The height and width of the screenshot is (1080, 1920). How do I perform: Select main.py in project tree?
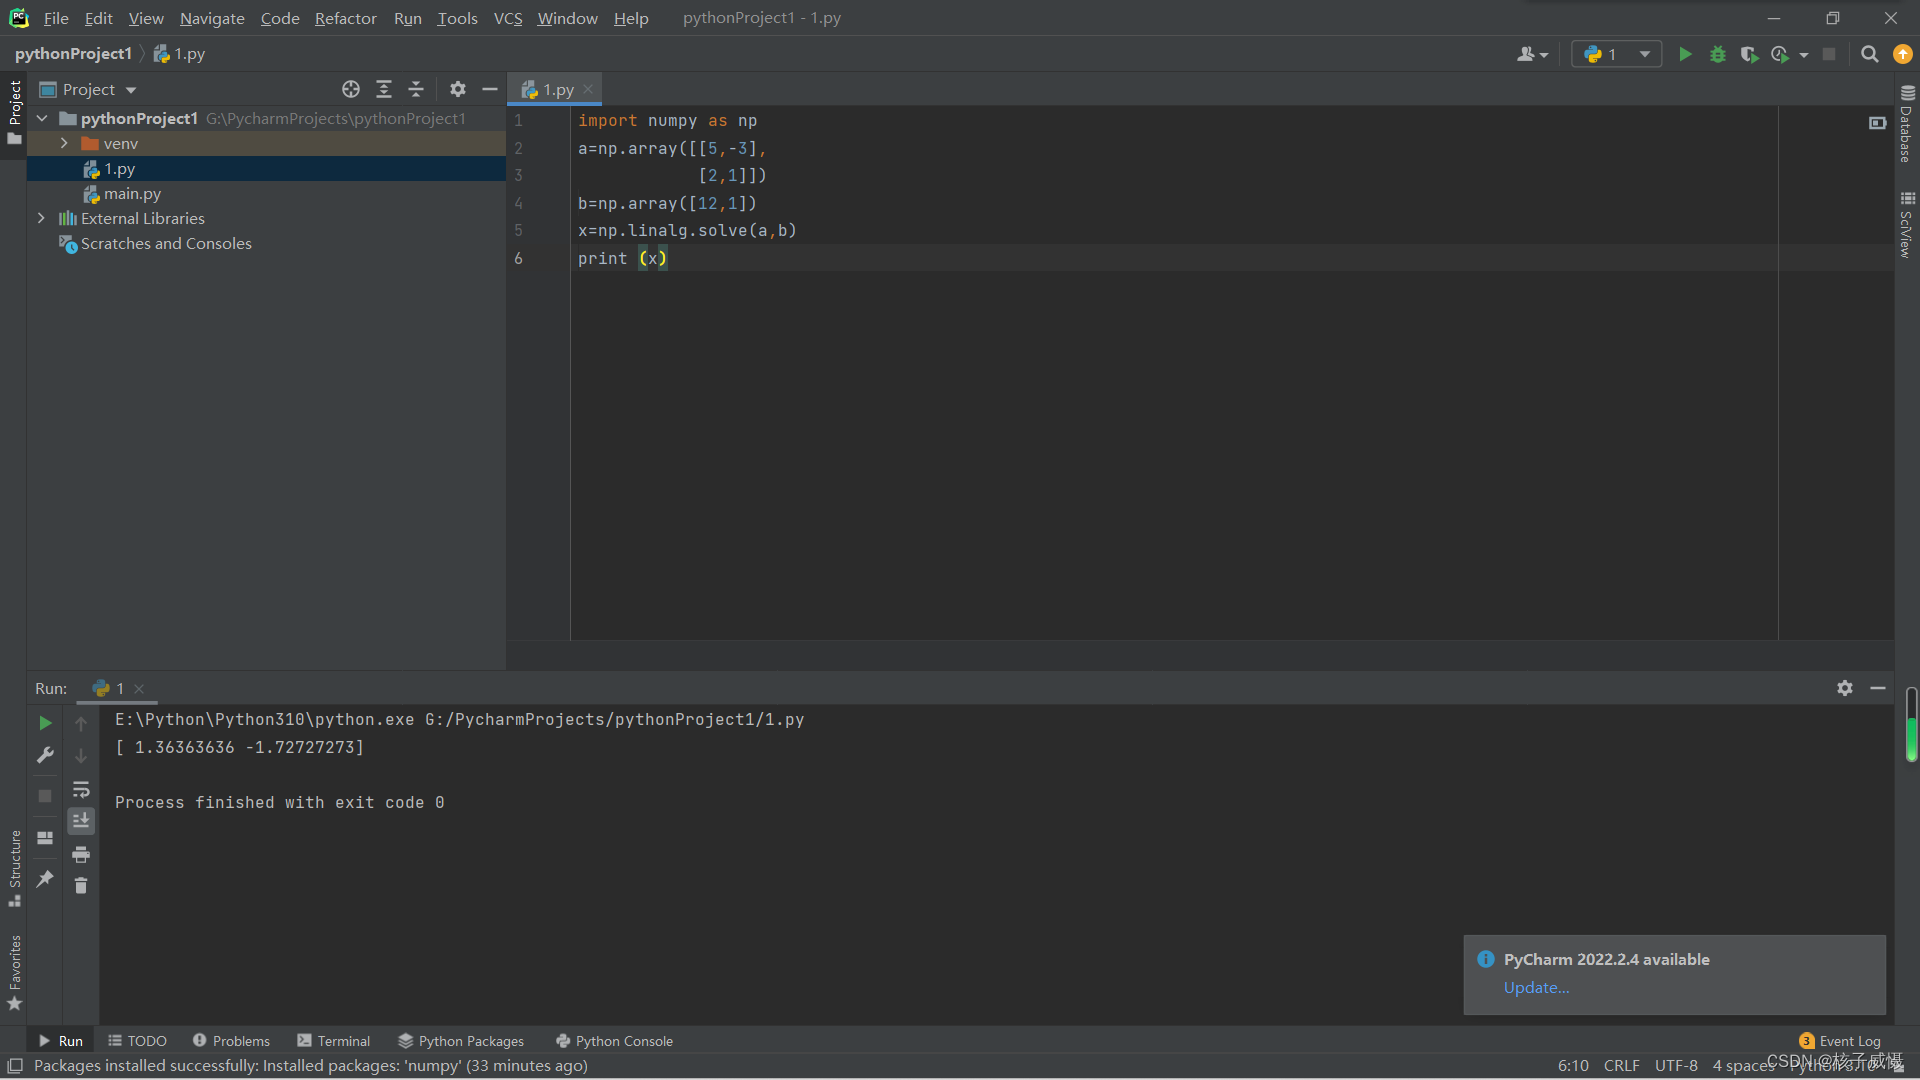(132, 193)
